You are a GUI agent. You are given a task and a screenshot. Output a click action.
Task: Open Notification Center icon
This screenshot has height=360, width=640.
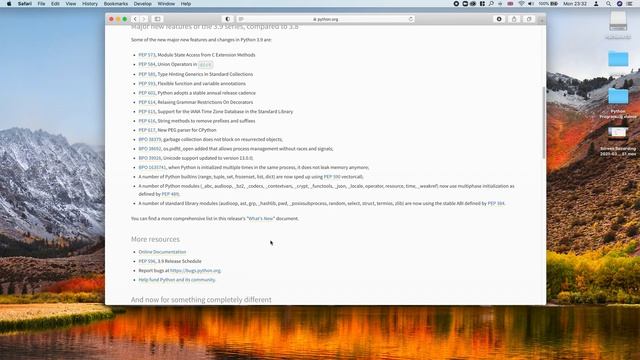point(630,4)
